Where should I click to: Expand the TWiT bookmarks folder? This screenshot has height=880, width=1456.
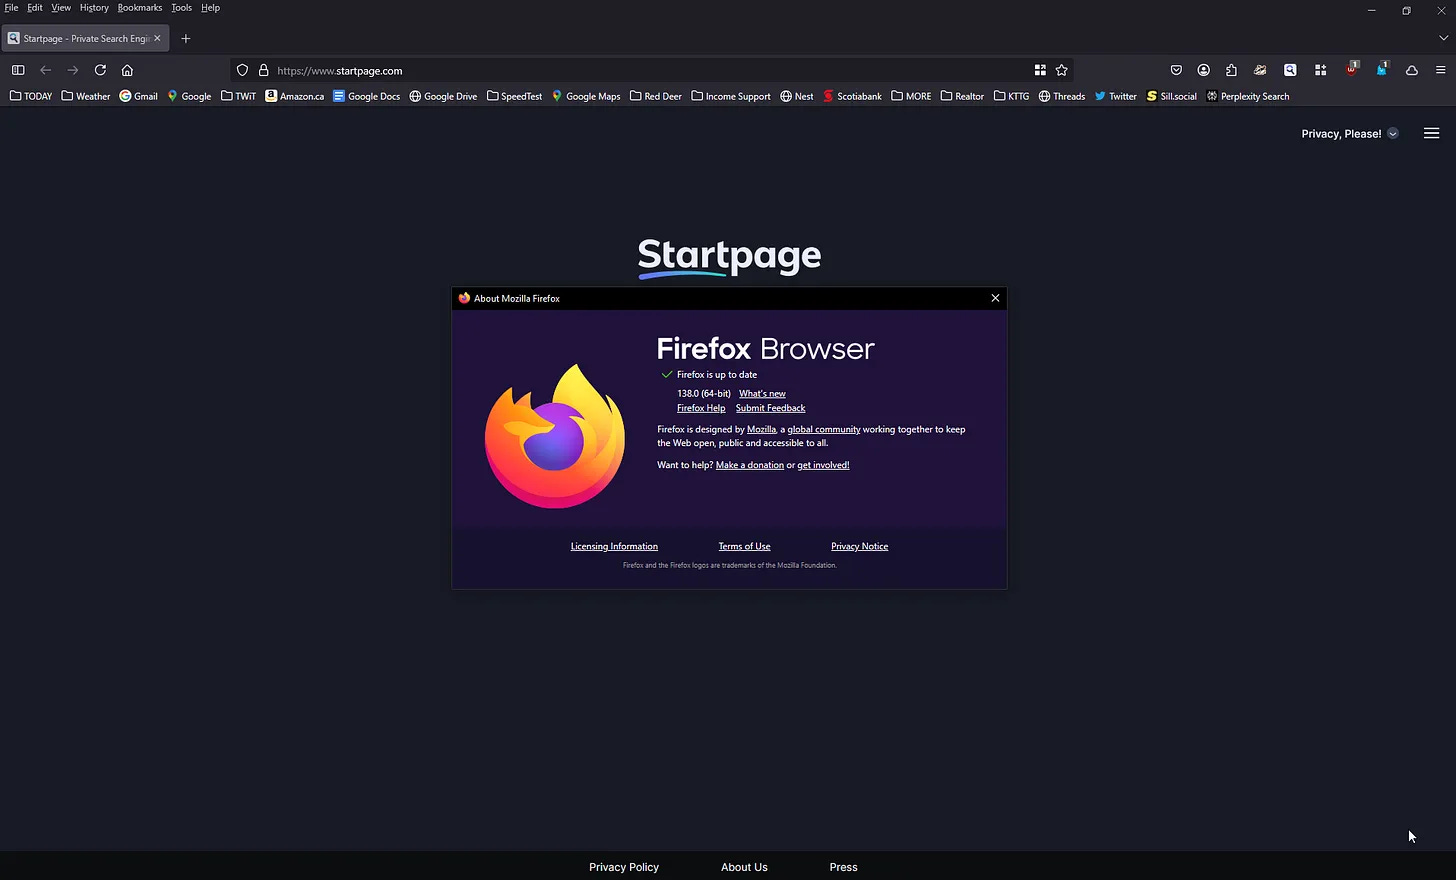click(239, 96)
